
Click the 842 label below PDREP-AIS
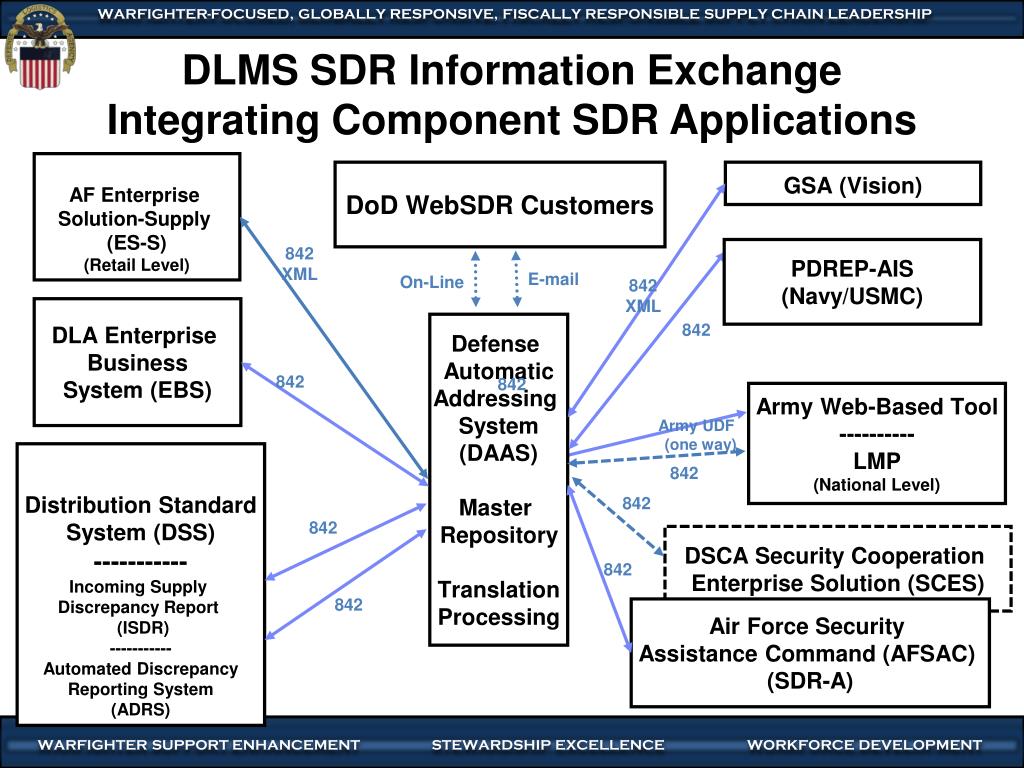(696, 330)
